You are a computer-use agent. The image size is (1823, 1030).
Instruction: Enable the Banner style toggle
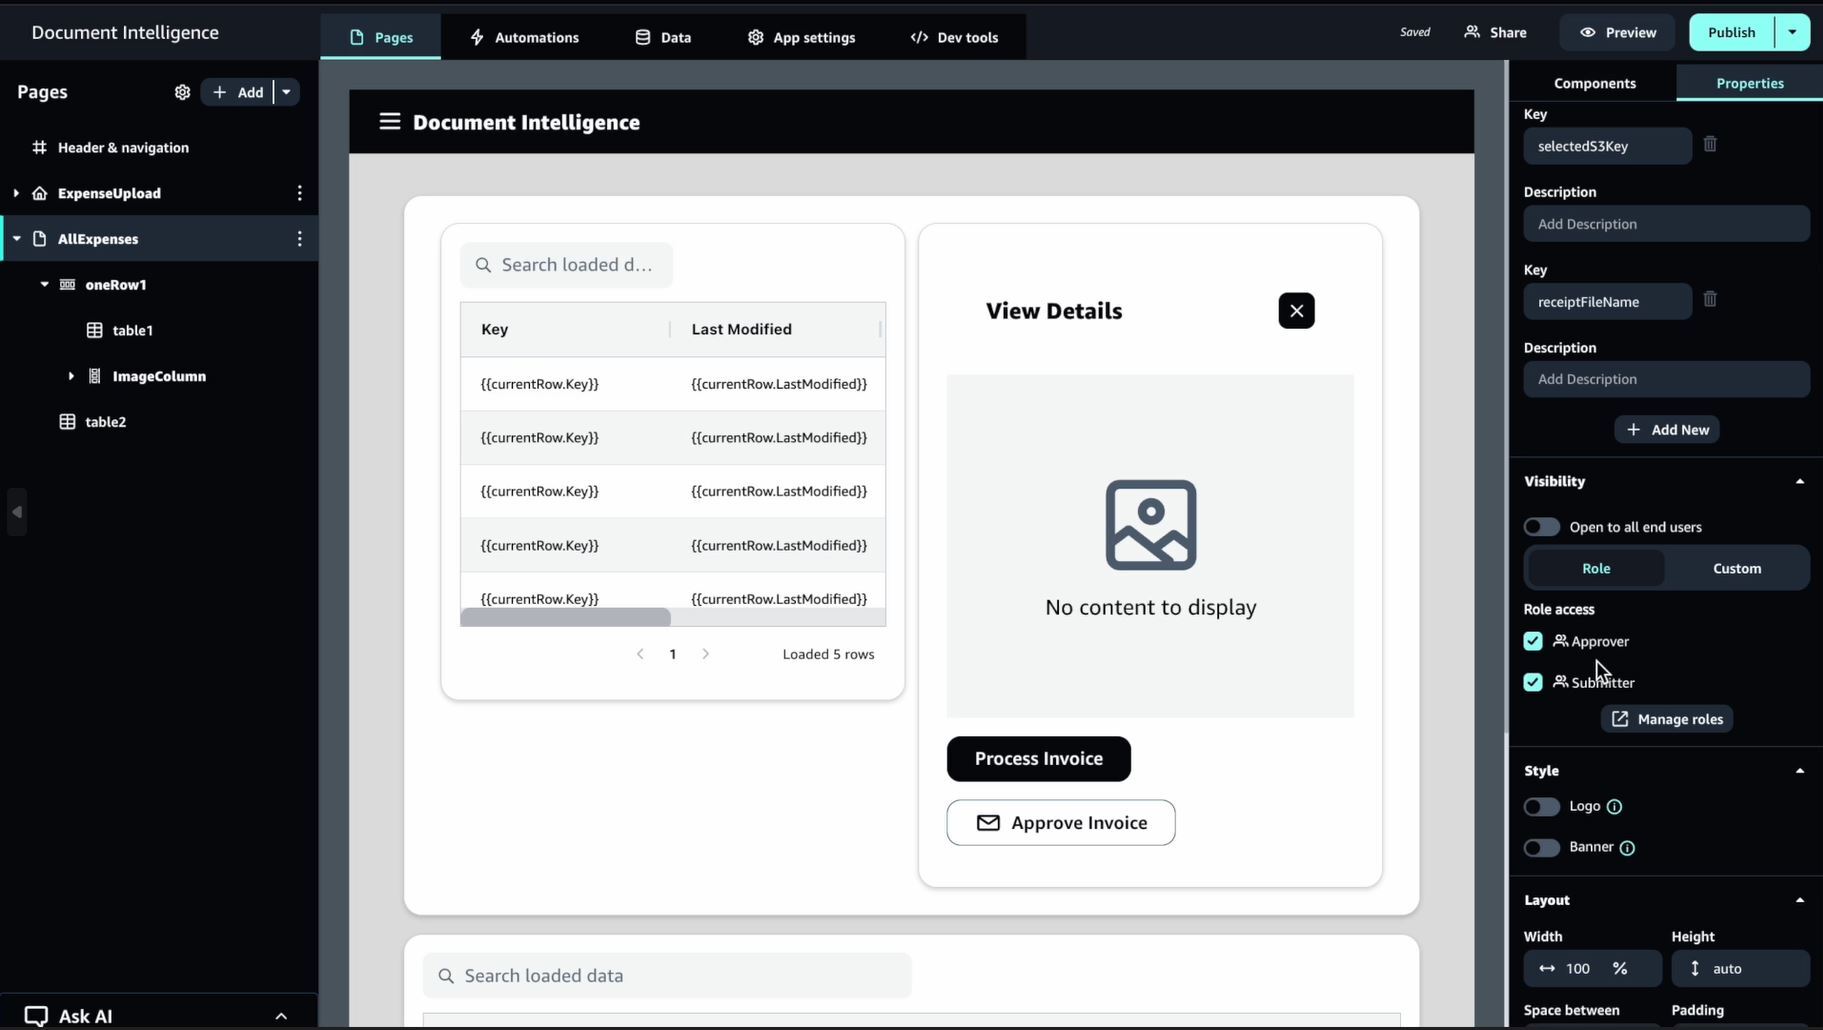click(1541, 847)
